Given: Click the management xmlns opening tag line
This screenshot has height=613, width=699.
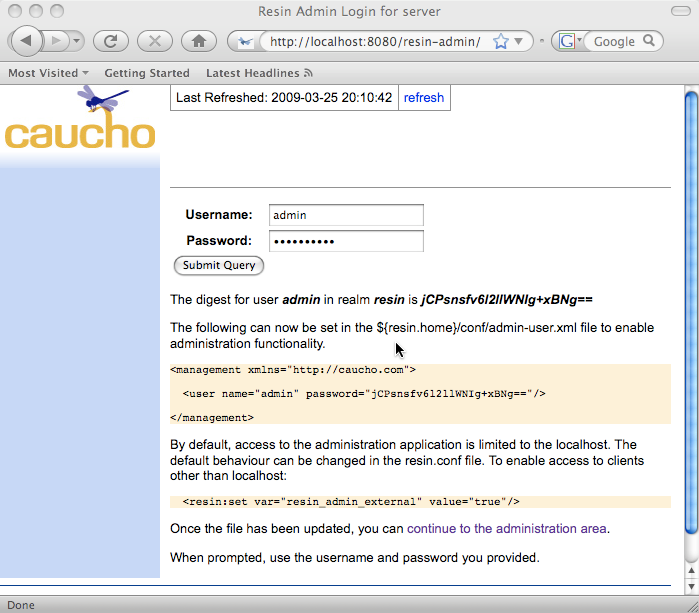Looking at the screenshot, I should tap(293, 370).
